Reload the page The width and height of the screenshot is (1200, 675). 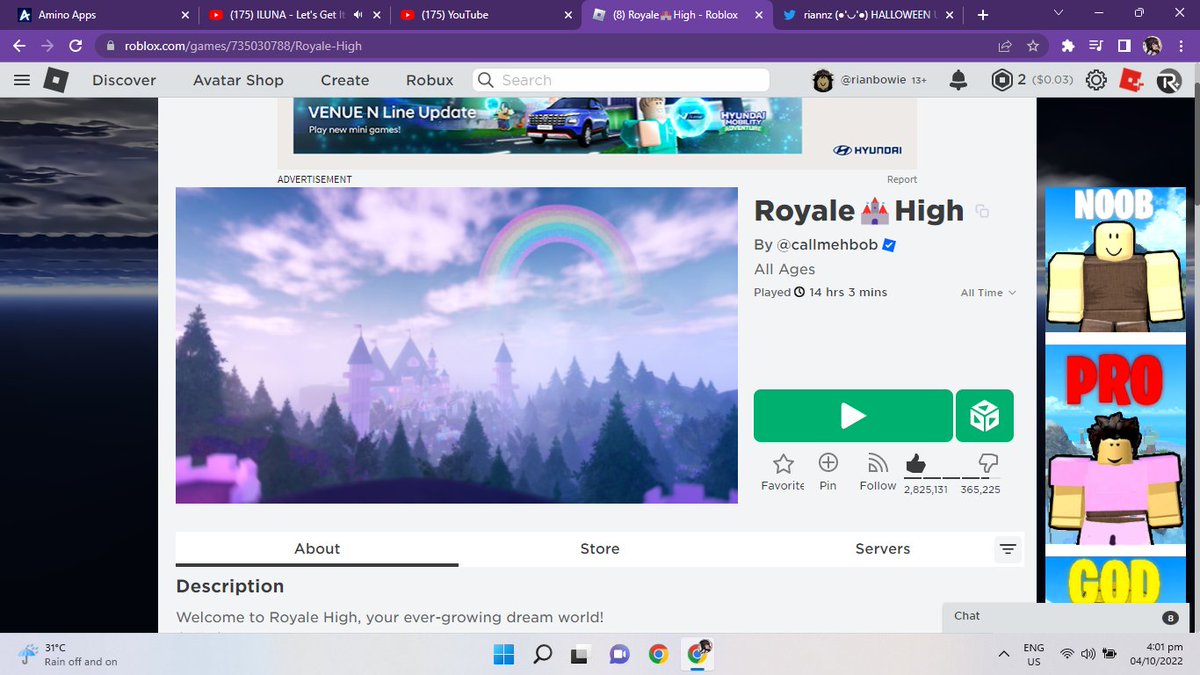tap(75, 46)
